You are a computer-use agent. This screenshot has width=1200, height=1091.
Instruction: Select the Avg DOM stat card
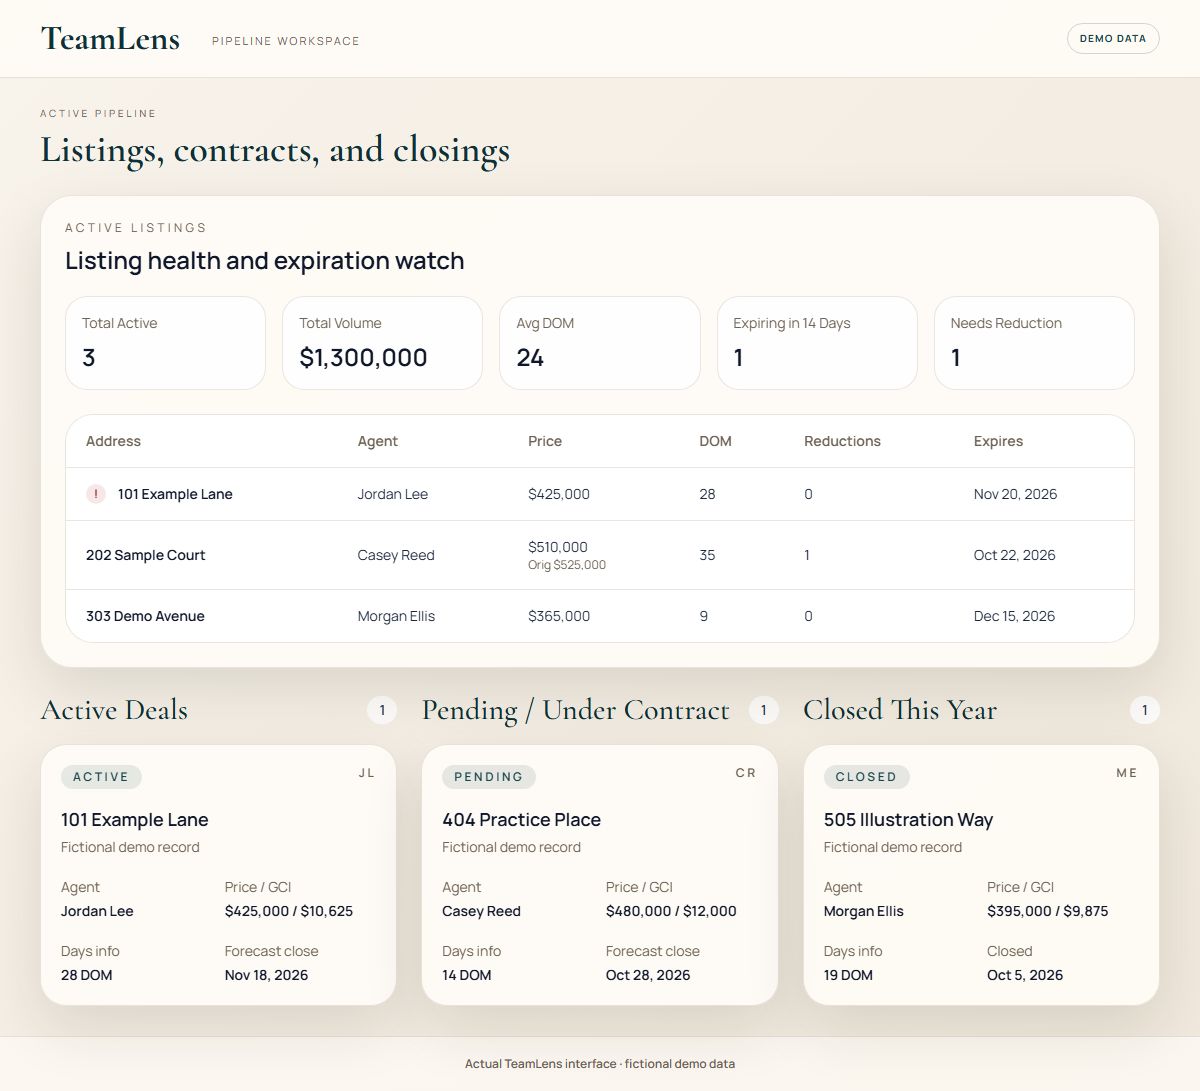point(600,343)
